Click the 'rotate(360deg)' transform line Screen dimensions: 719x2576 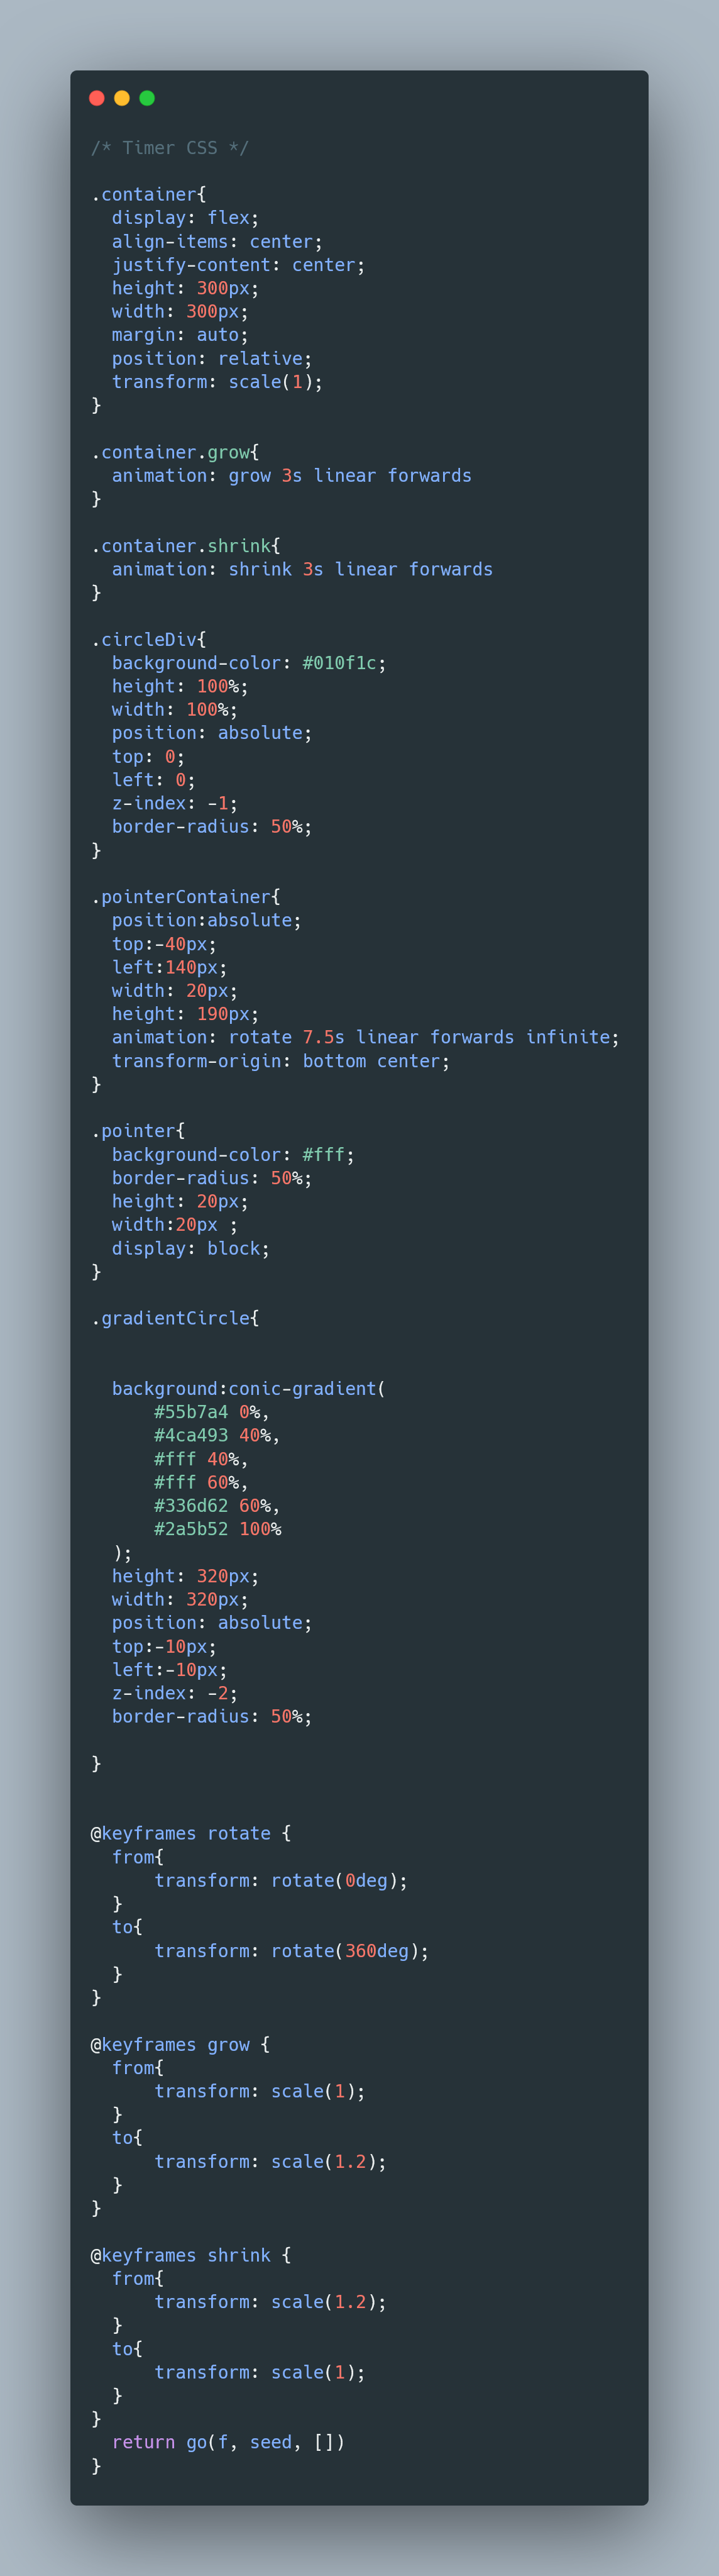(291, 1951)
